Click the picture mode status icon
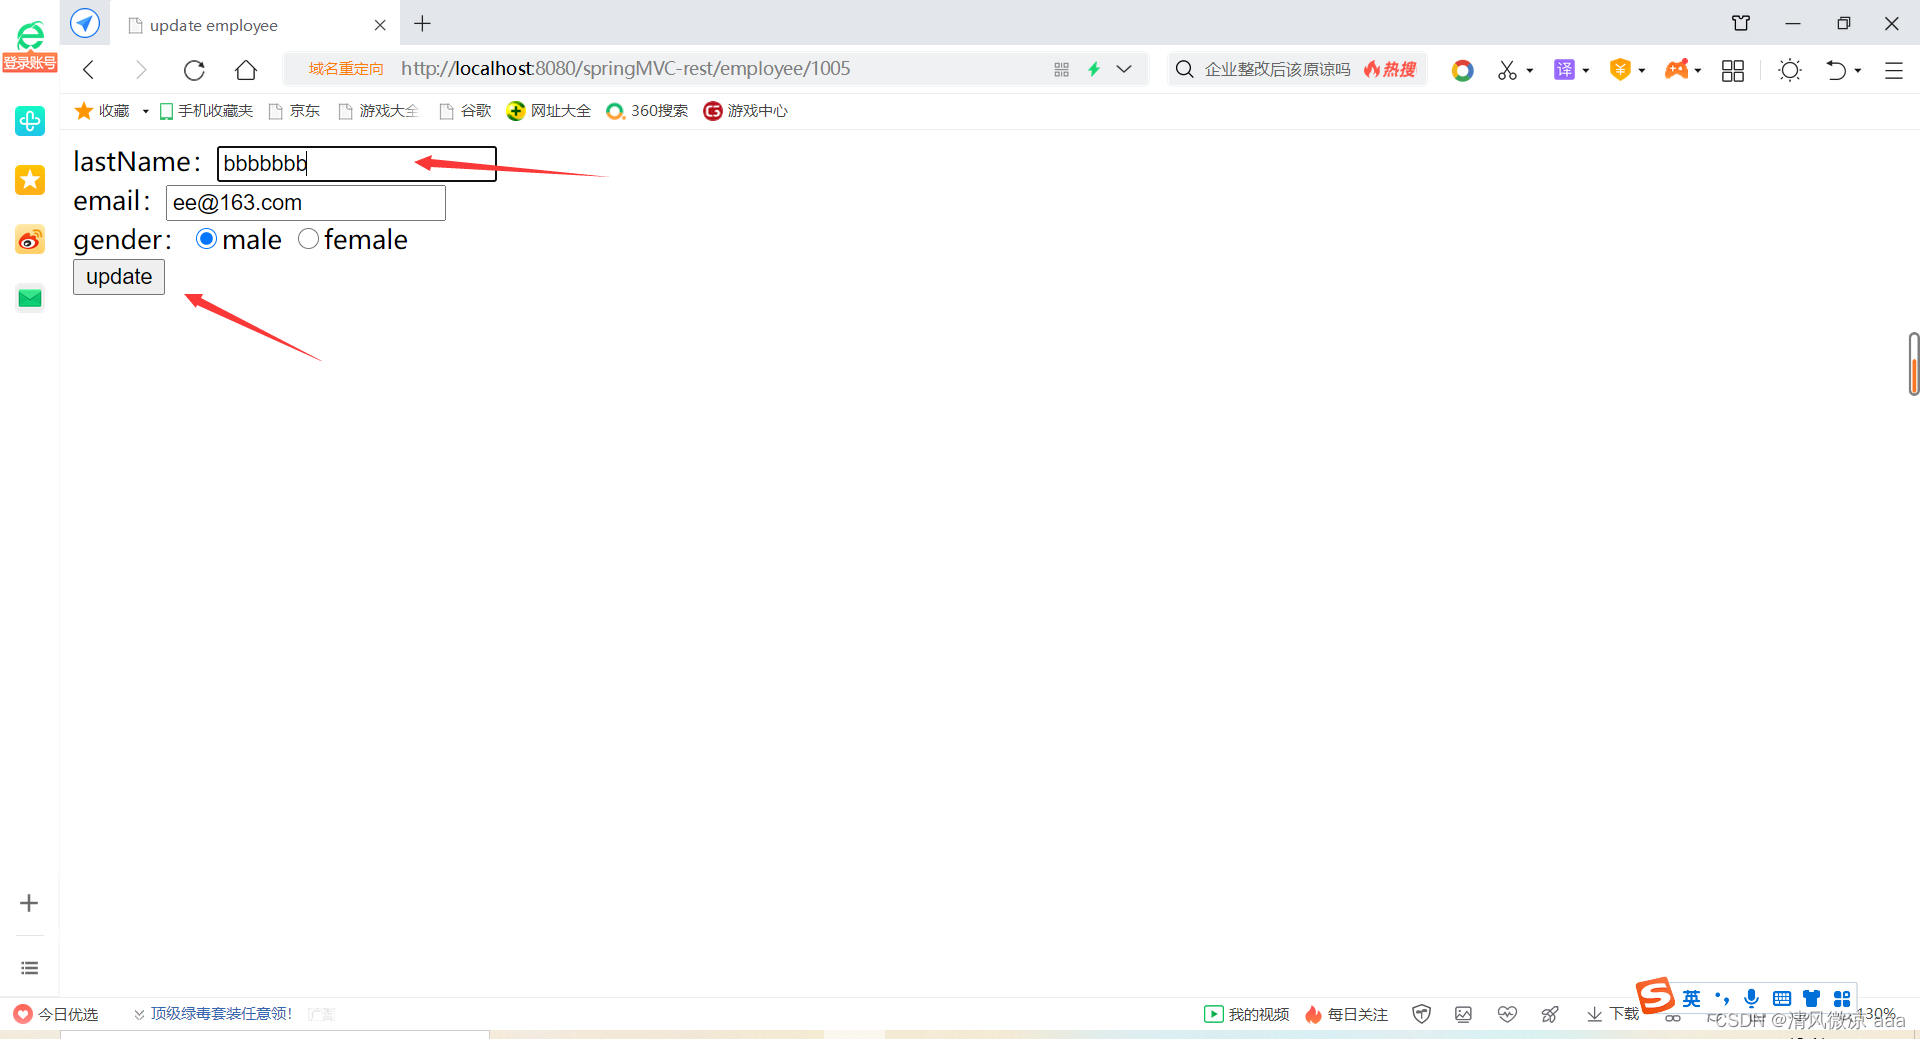1920x1039 pixels. pyautogui.click(x=1464, y=1014)
